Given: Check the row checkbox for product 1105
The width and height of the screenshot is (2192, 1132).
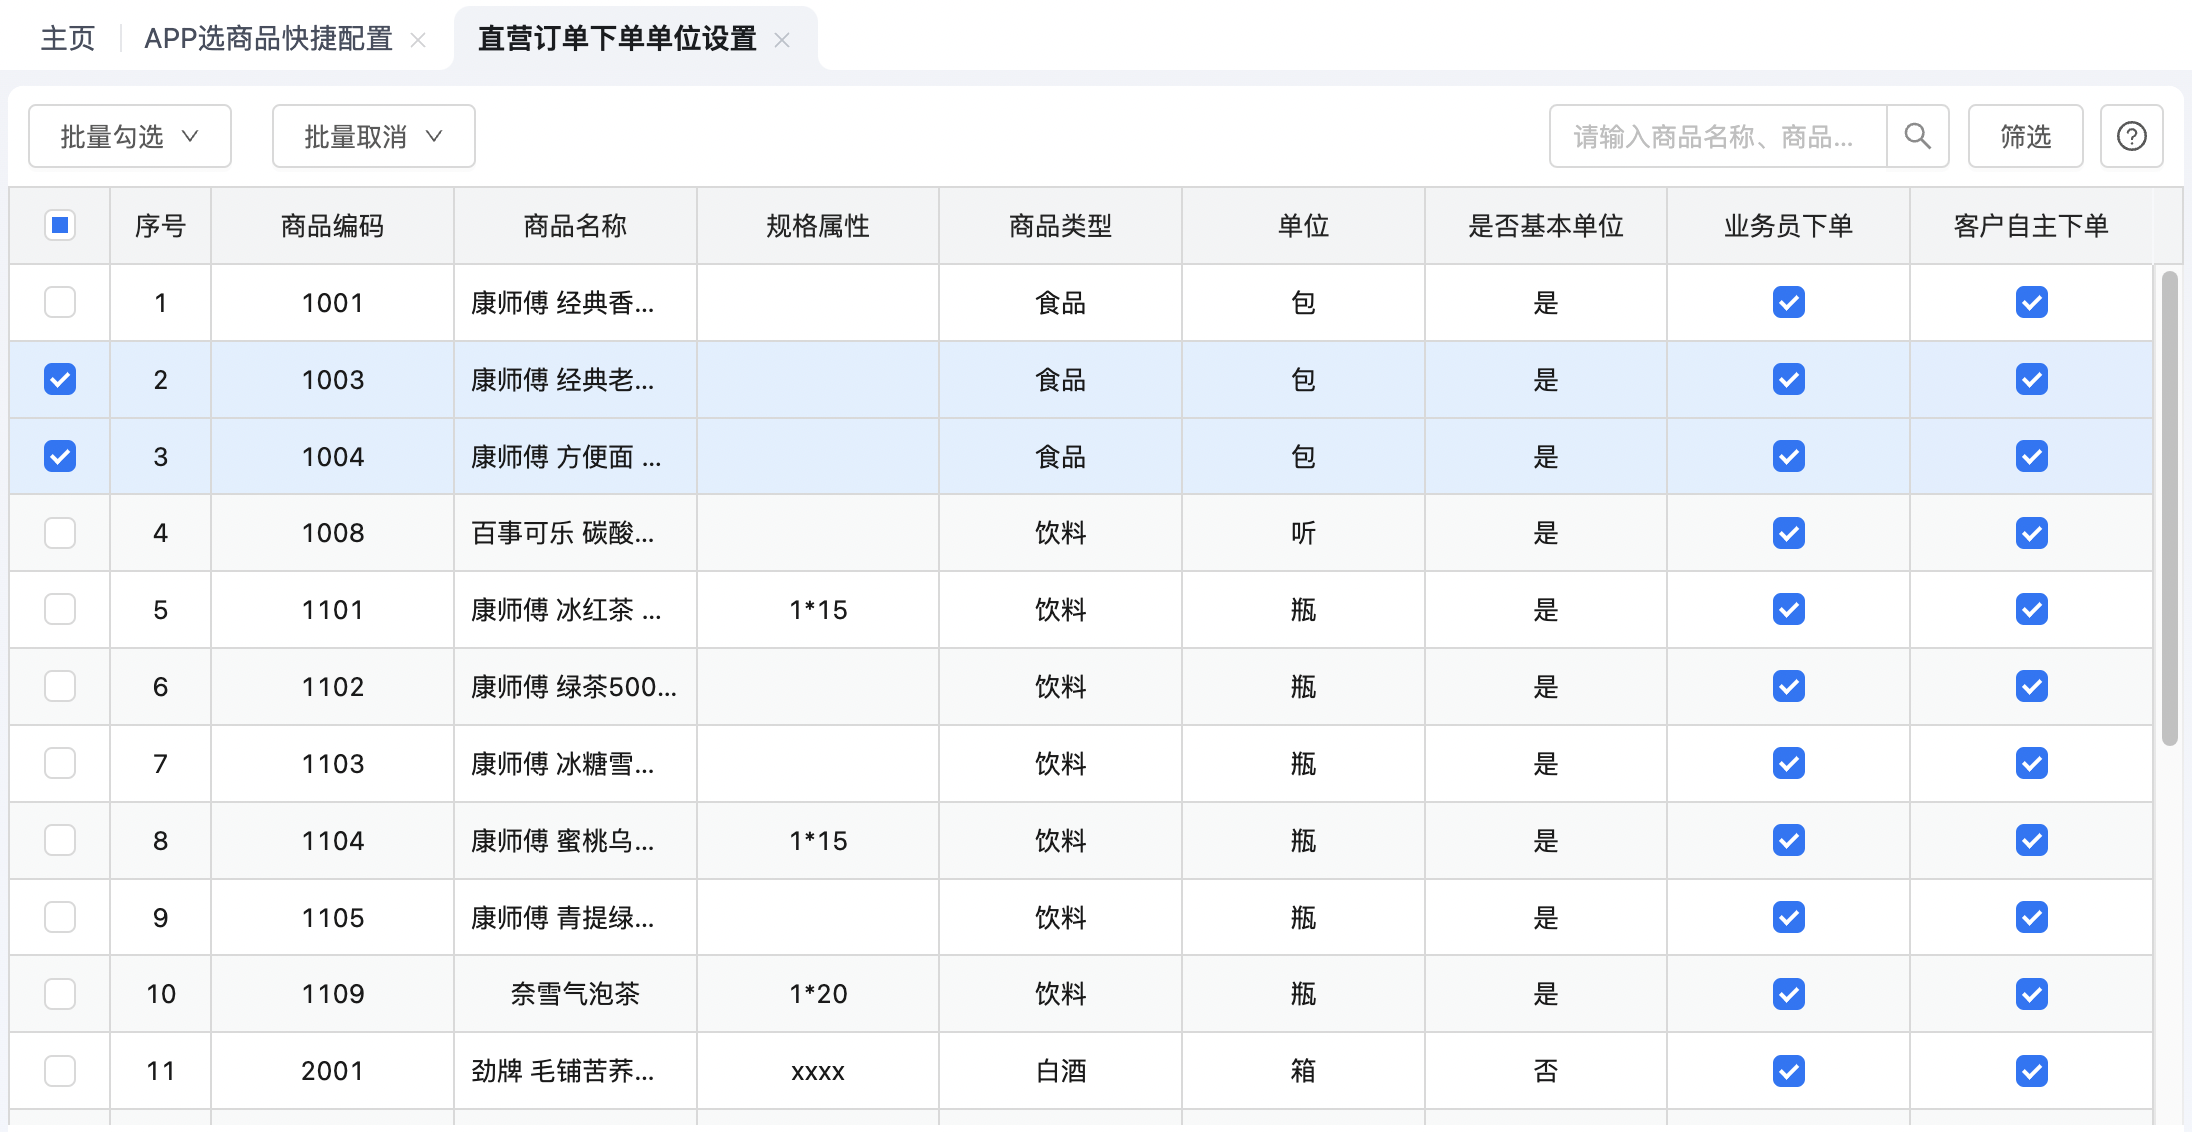Looking at the screenshot, I should point(60,917).
